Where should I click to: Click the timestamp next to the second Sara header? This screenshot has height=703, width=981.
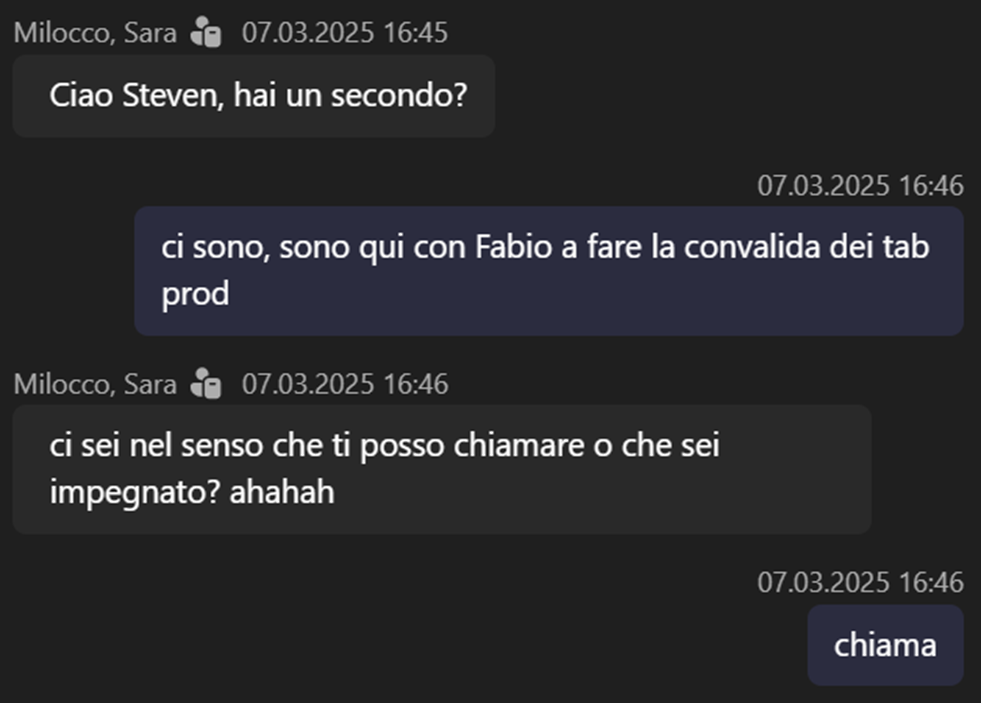(345, 384)
